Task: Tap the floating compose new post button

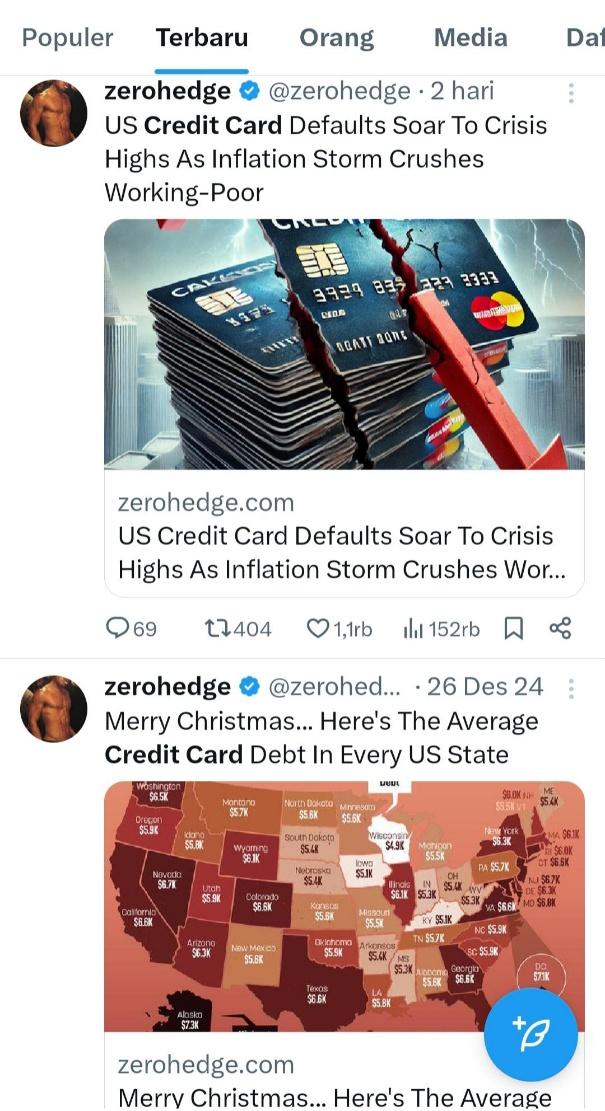Action: pos(531,1027)
